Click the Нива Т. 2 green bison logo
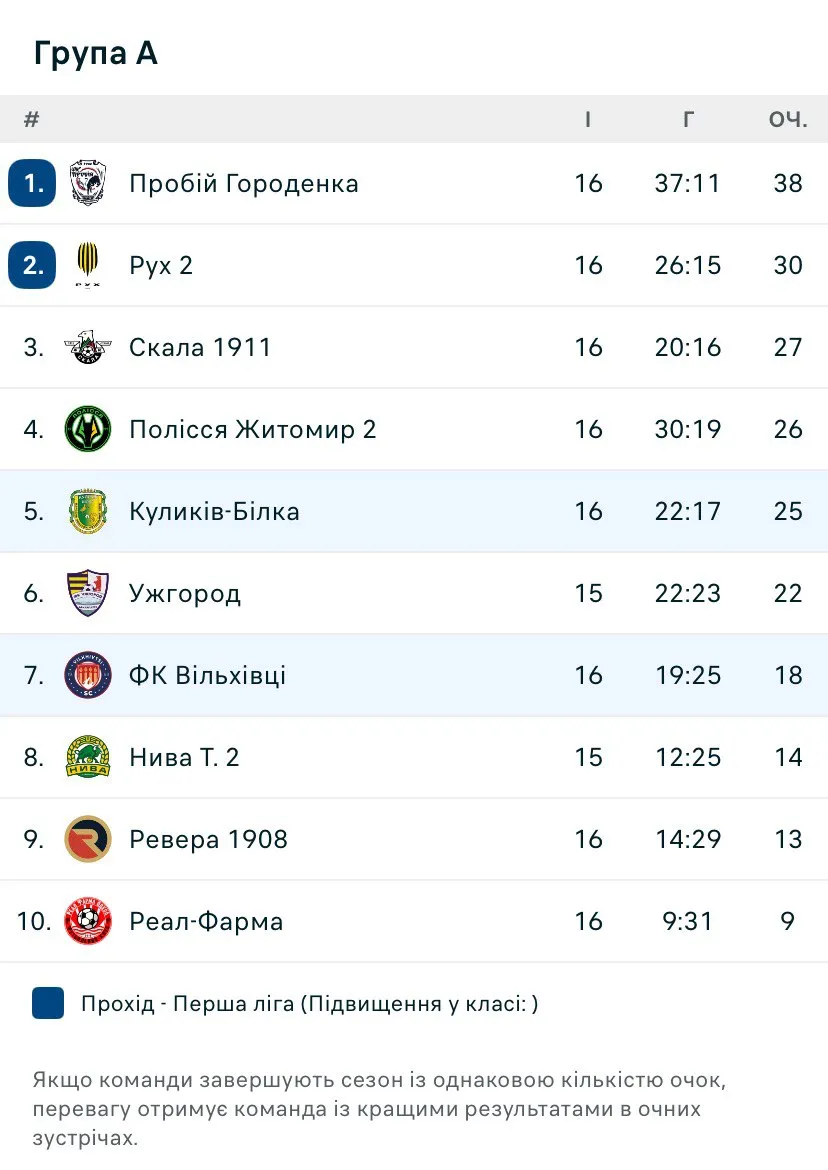 click(88, 757)
